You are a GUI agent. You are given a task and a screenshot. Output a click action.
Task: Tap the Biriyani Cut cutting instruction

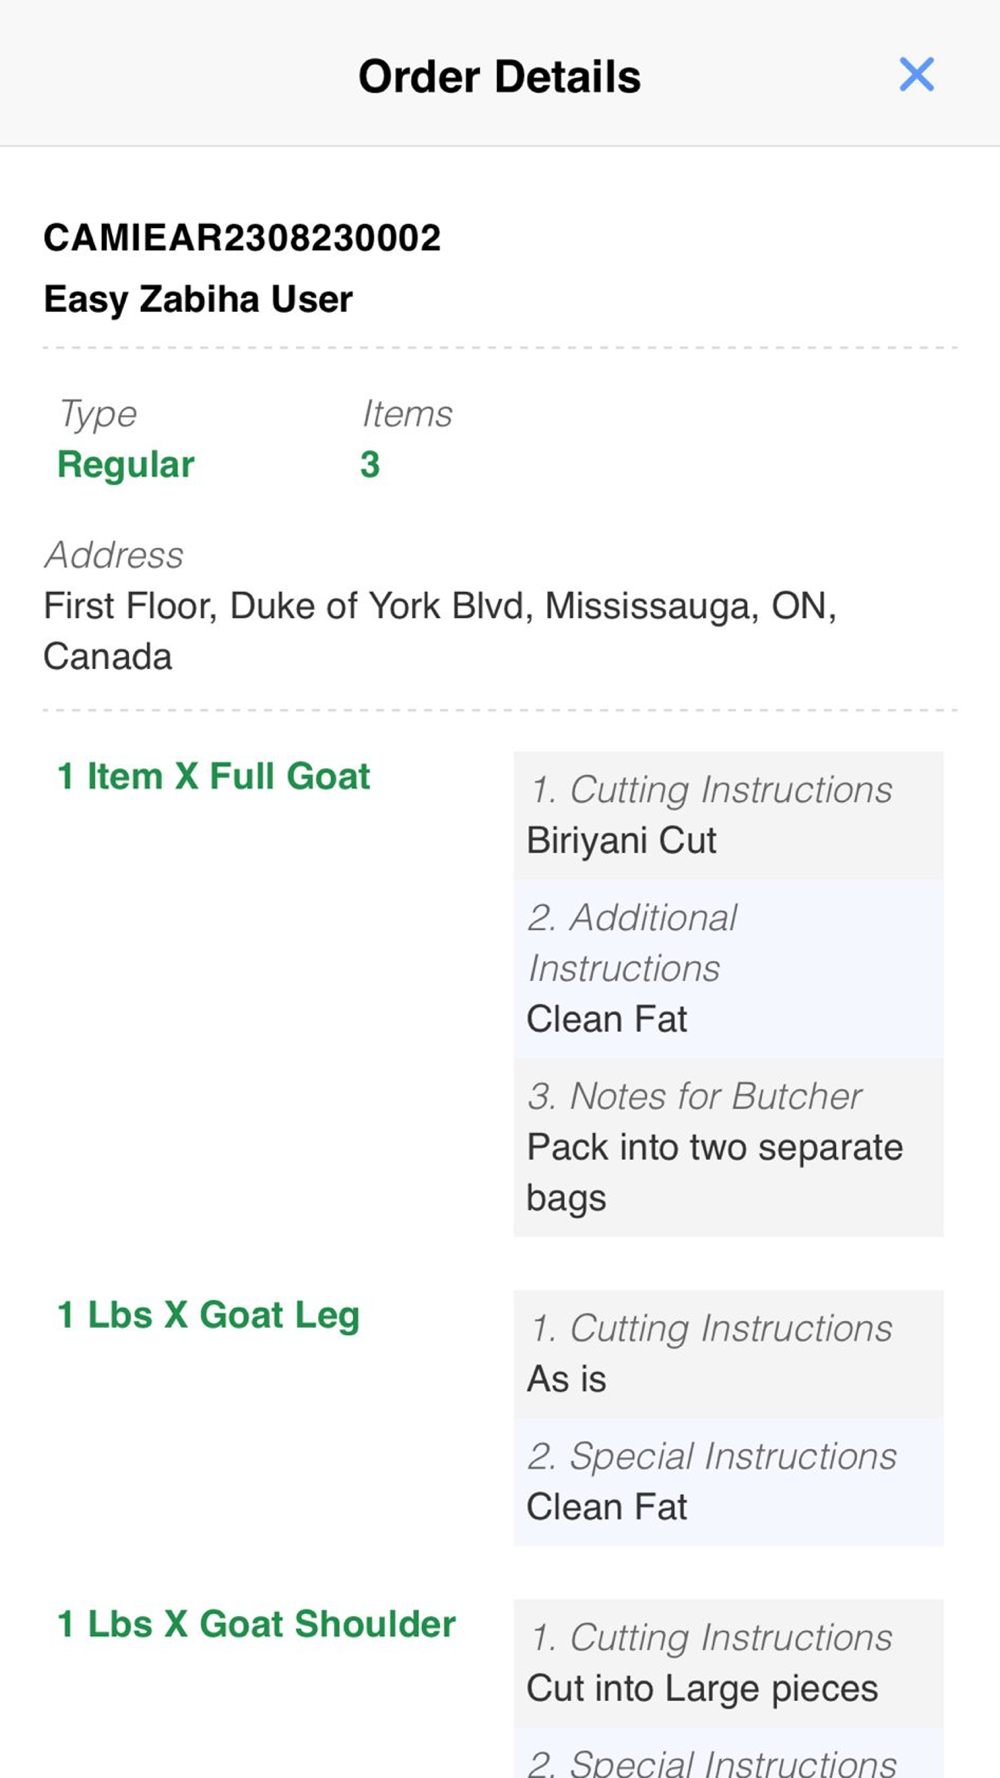point(622,841)
